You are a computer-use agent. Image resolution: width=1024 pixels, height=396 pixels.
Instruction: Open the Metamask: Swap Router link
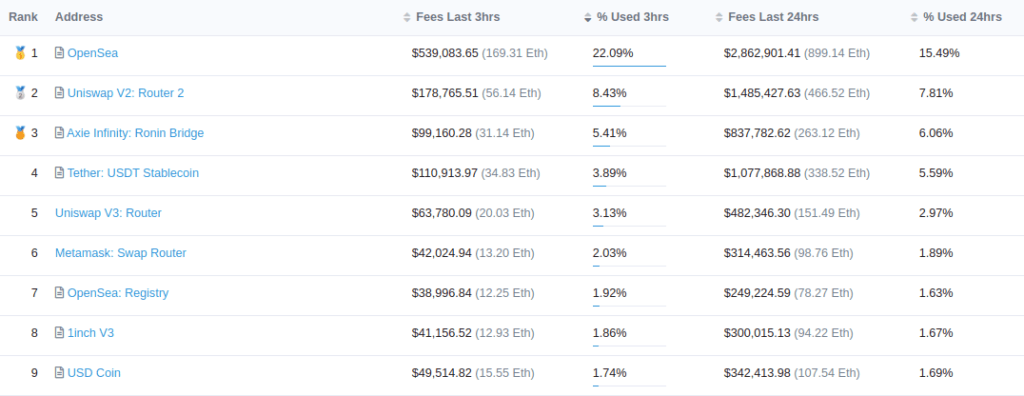pos(121,253)
